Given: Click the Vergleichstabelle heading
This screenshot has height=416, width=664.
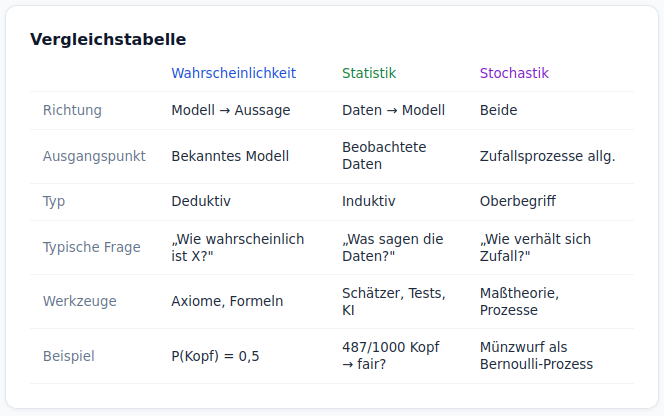Looking at the screenshot, I should click(108, 40).
